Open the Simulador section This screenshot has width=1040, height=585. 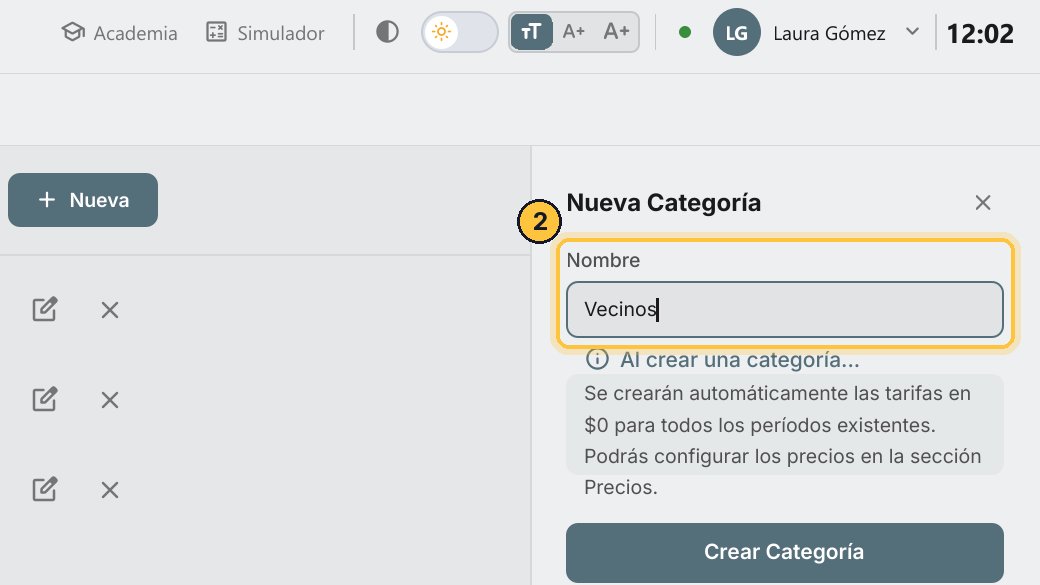265,32
